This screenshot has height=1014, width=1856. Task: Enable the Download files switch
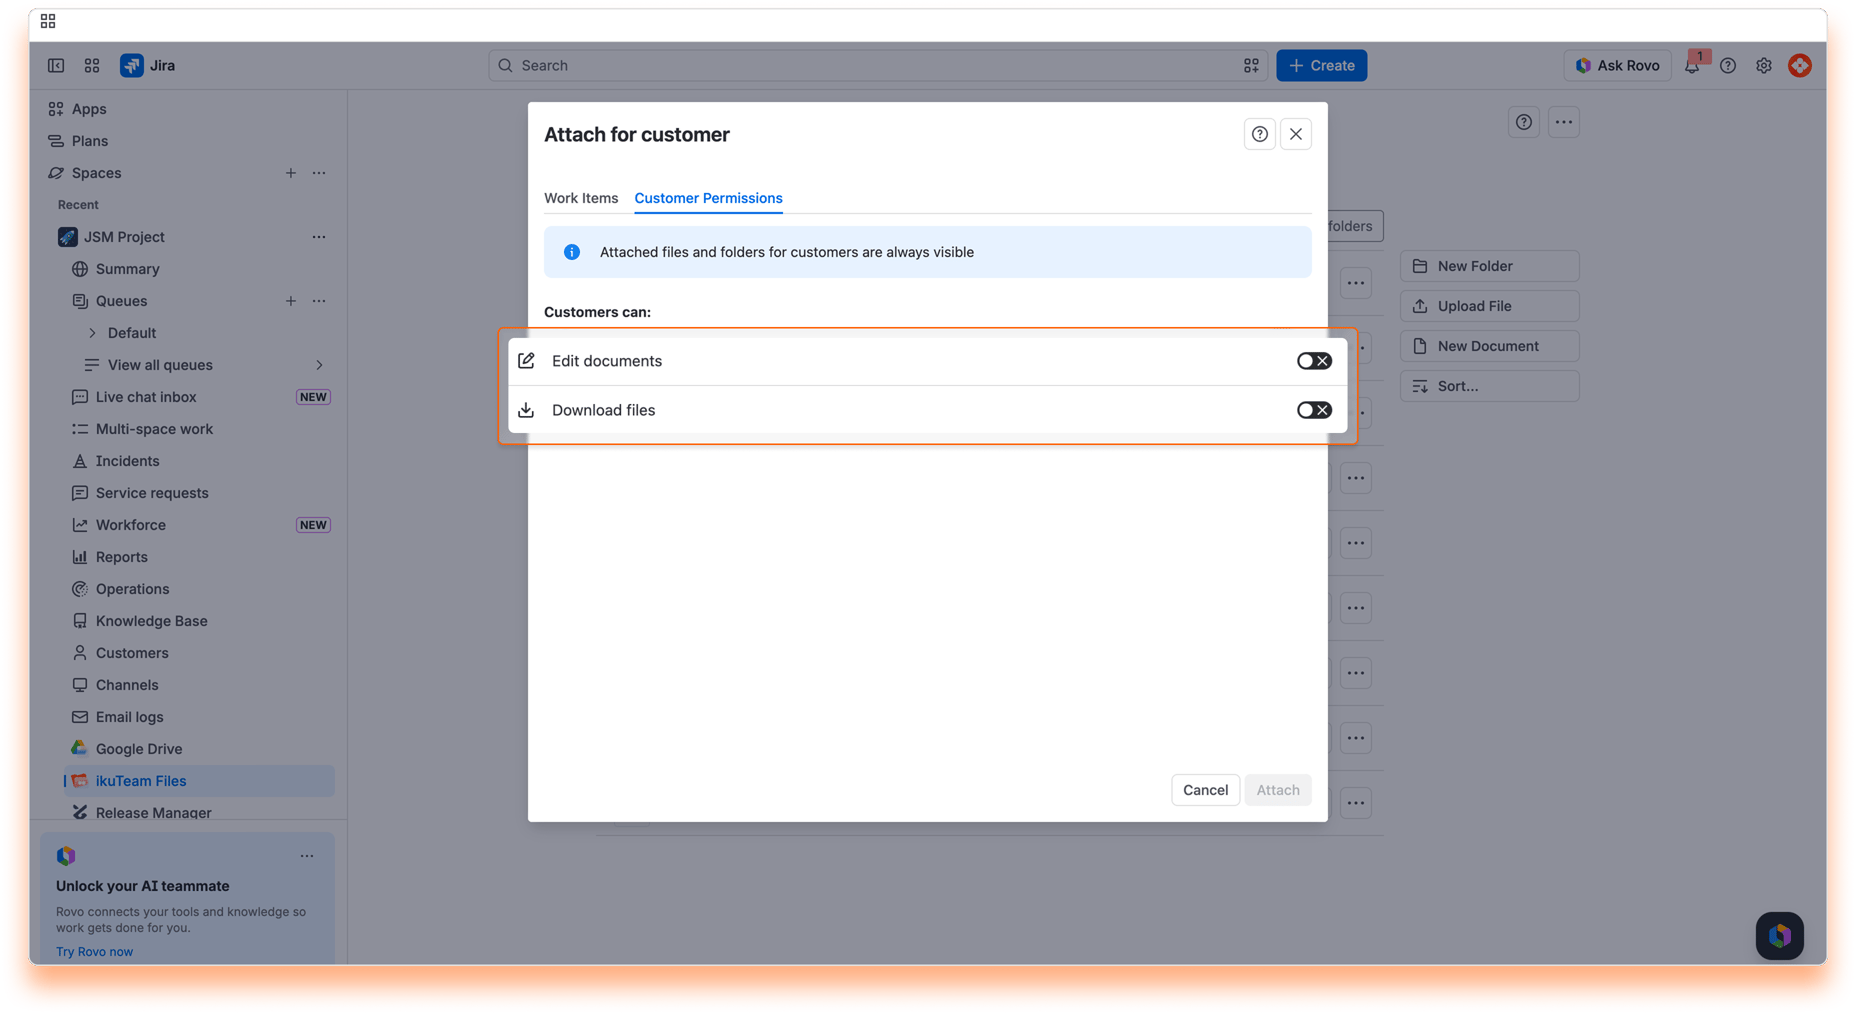1313,410
